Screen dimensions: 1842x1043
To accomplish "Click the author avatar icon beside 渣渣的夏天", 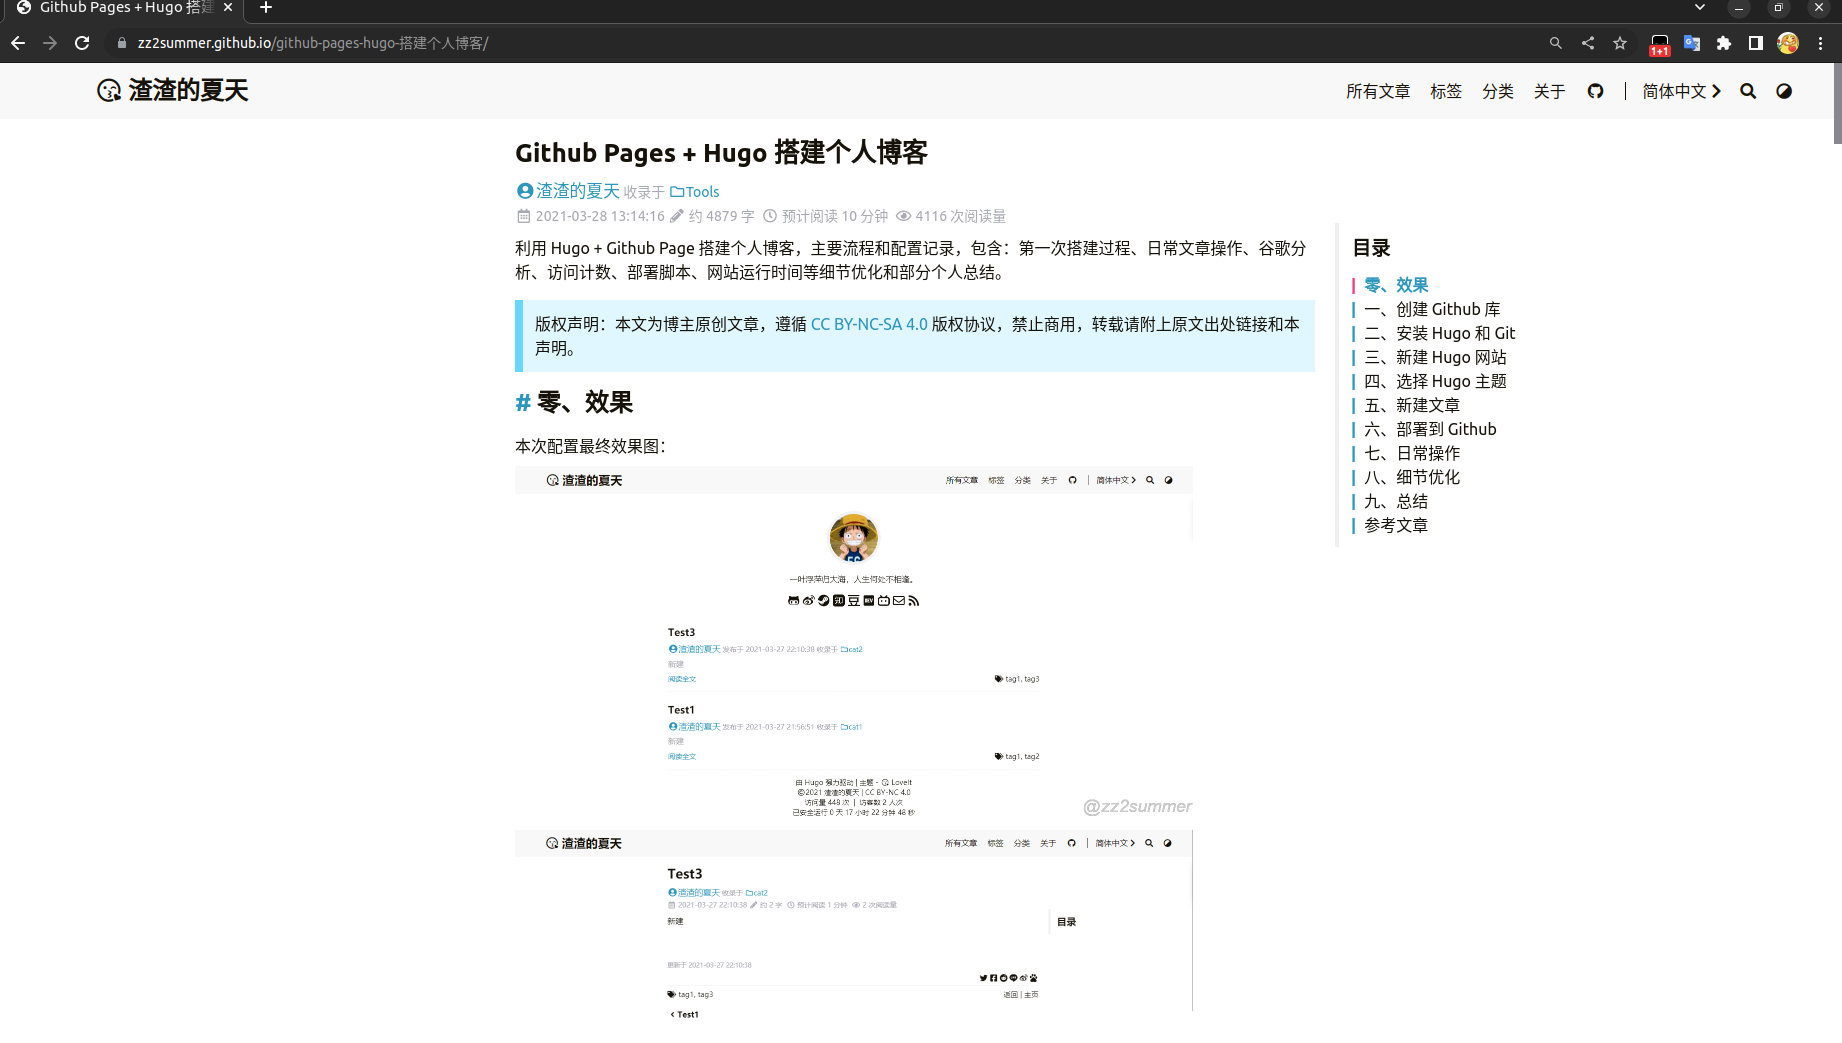I will click(524, 190).
